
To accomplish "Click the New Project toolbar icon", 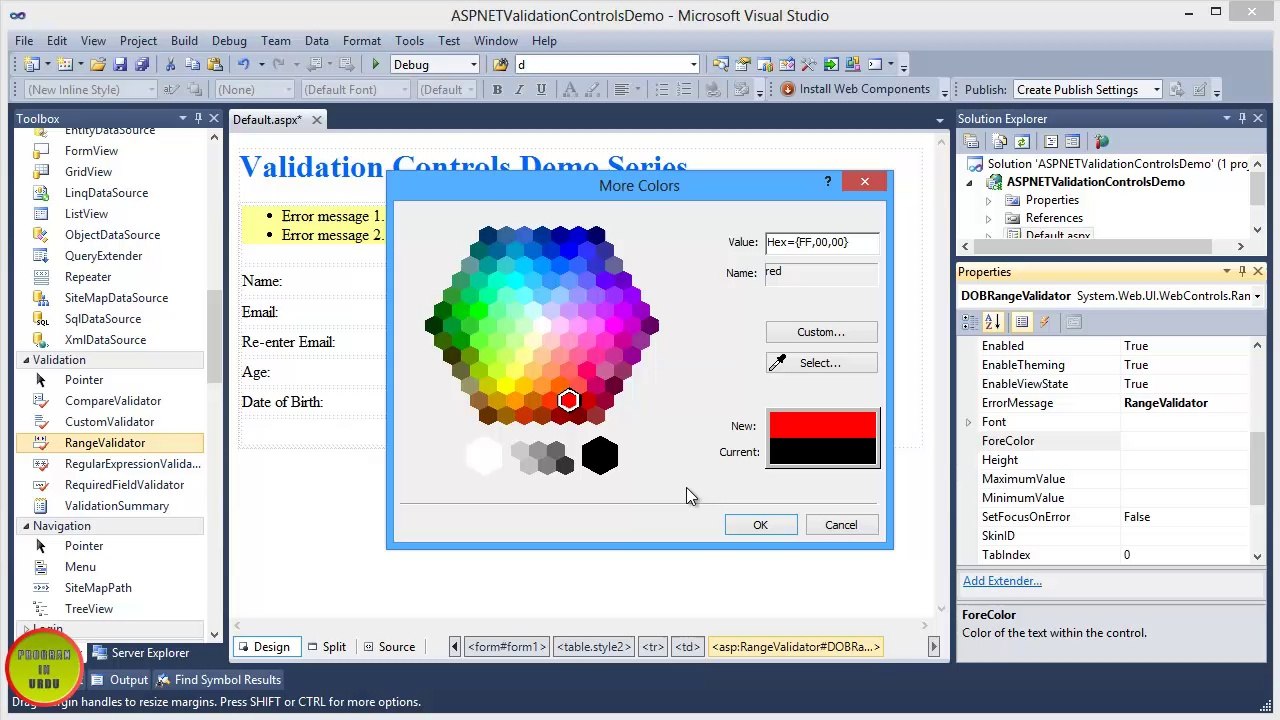I will tap(32, 65).
